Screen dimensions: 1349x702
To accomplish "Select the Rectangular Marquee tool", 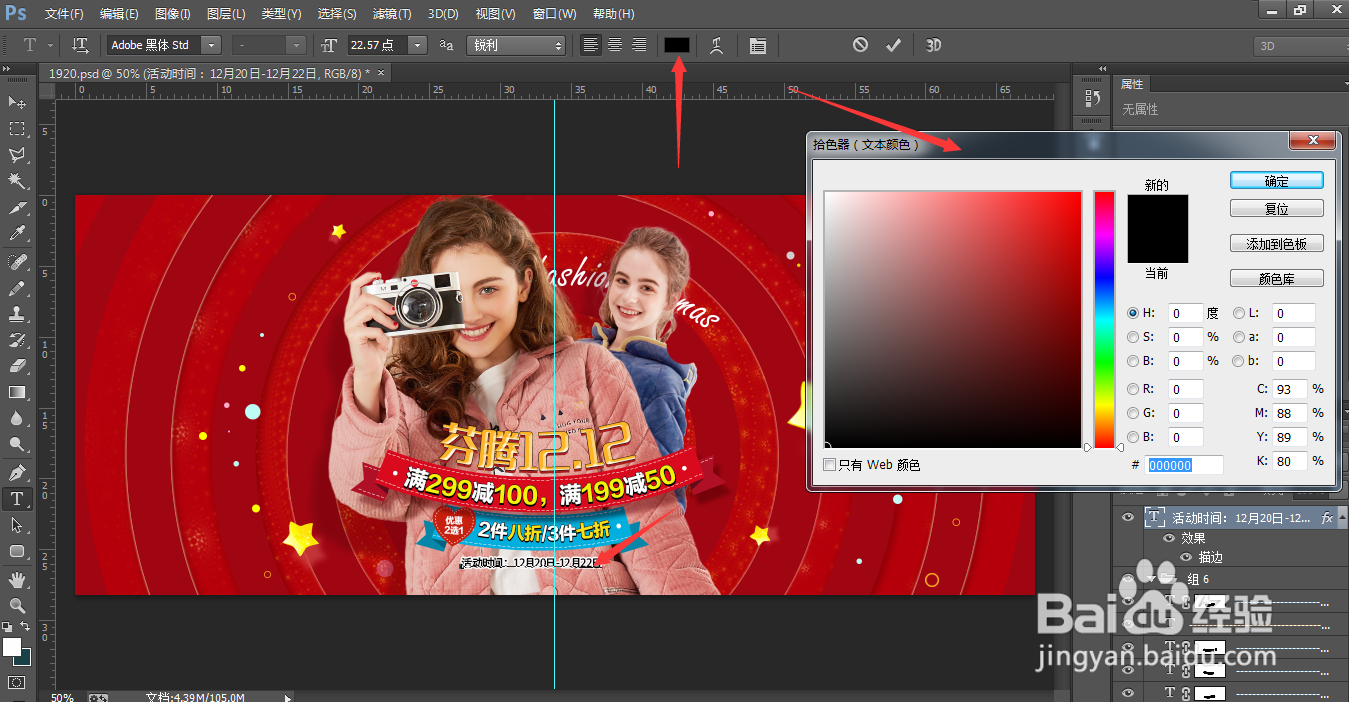I will point(17,129).
